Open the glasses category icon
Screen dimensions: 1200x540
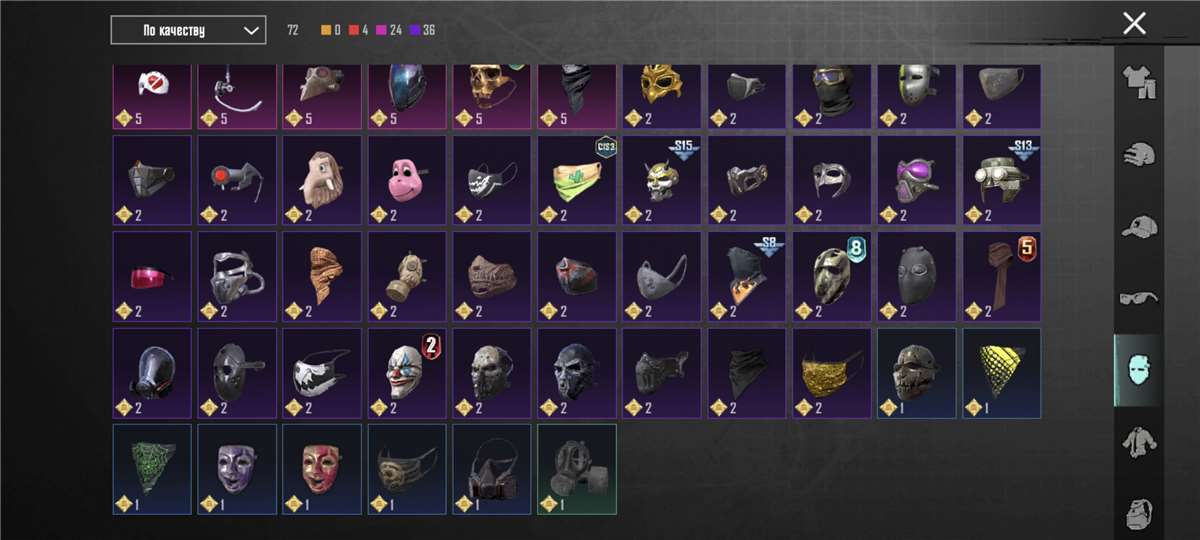(x=1137, y=298)
